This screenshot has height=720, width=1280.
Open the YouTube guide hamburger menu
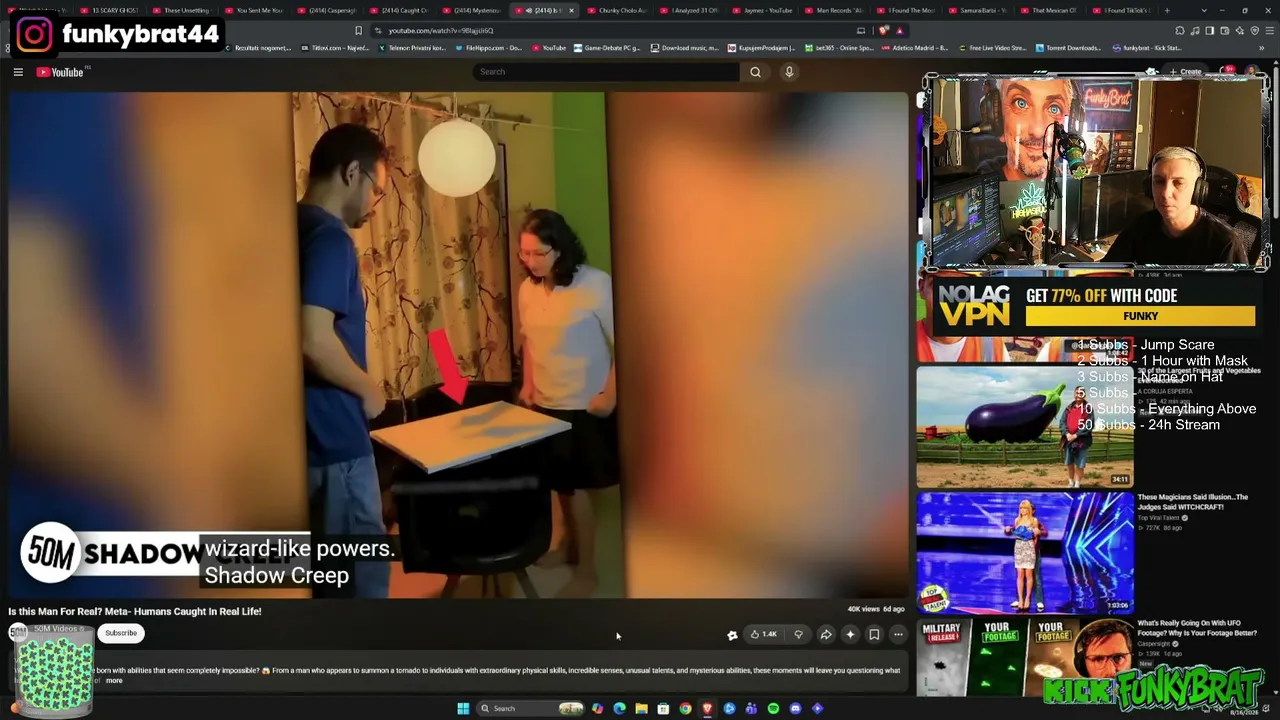(x=18, y=72)
